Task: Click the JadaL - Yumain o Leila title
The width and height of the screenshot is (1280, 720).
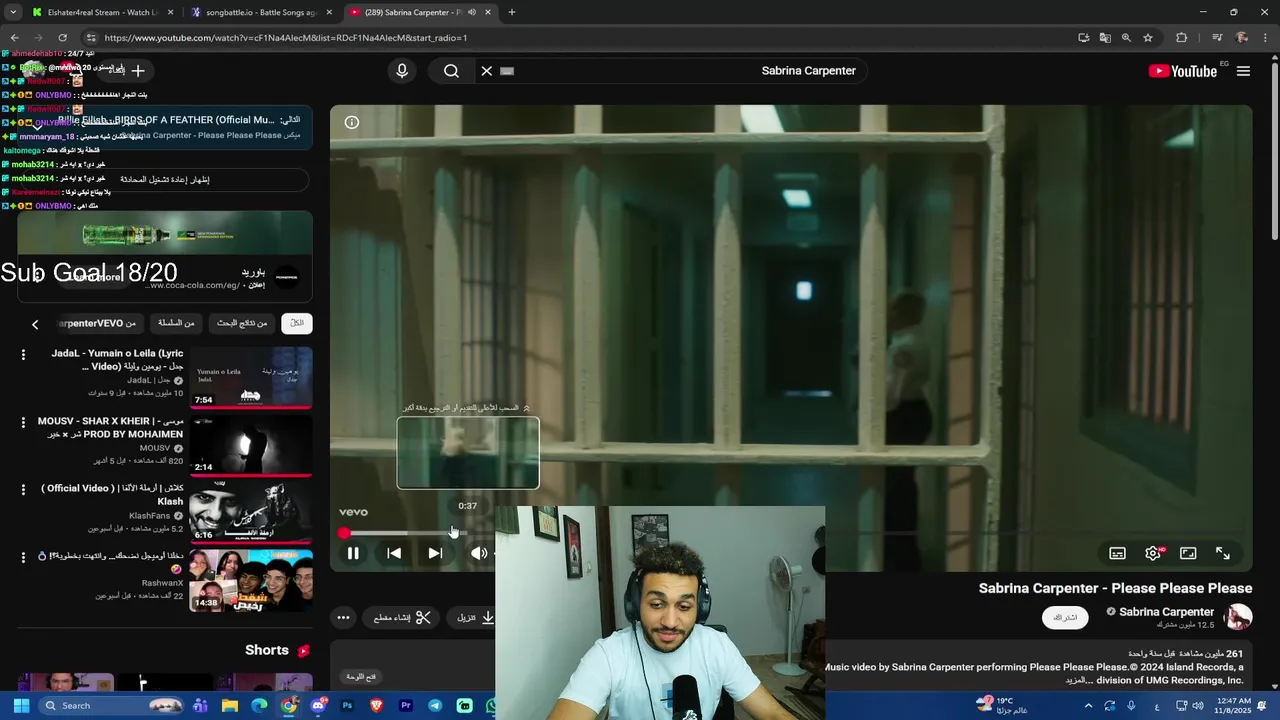Action: point(117,360)
